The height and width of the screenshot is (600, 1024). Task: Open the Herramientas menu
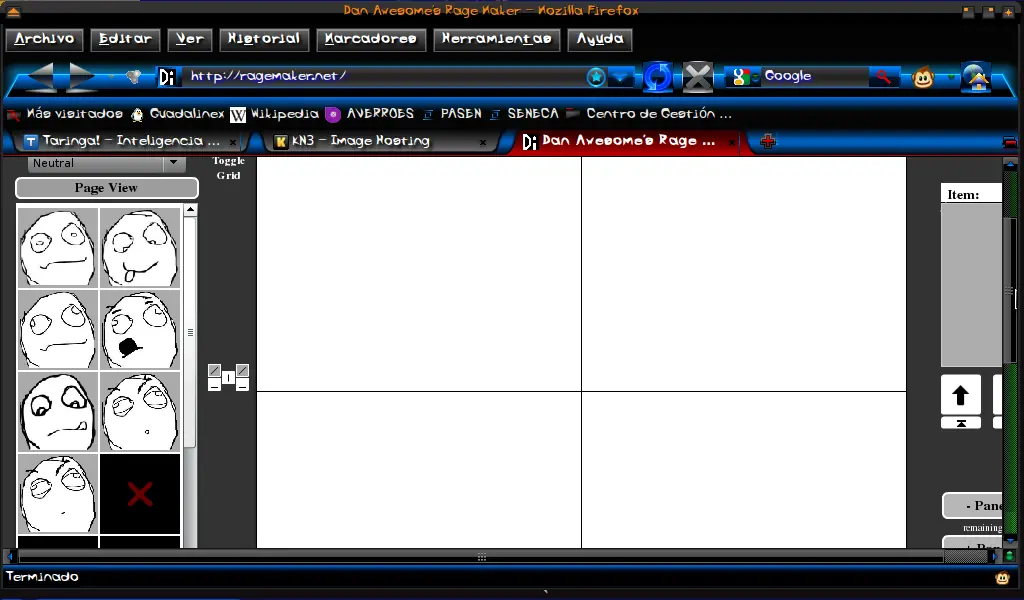click(496, 39)
